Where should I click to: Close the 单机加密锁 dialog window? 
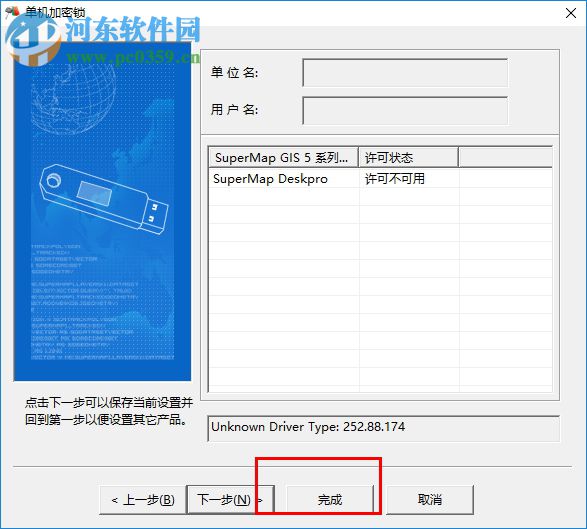[x=571, y=13]
